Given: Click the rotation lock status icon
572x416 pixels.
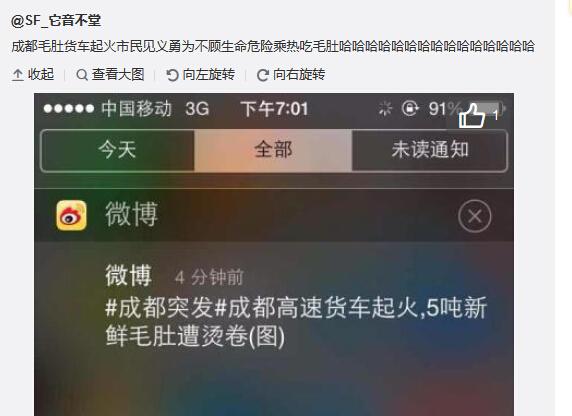Looking at the screenshot, I should point(410,108).
